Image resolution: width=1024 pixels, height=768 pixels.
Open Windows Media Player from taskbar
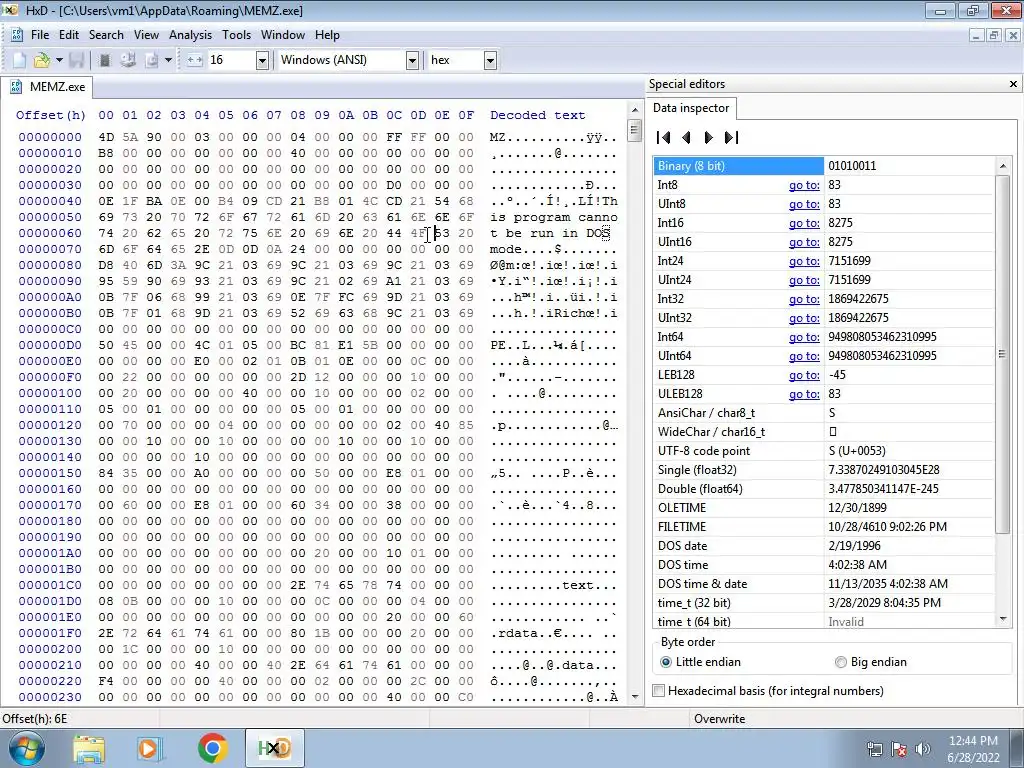coord(149,748)
